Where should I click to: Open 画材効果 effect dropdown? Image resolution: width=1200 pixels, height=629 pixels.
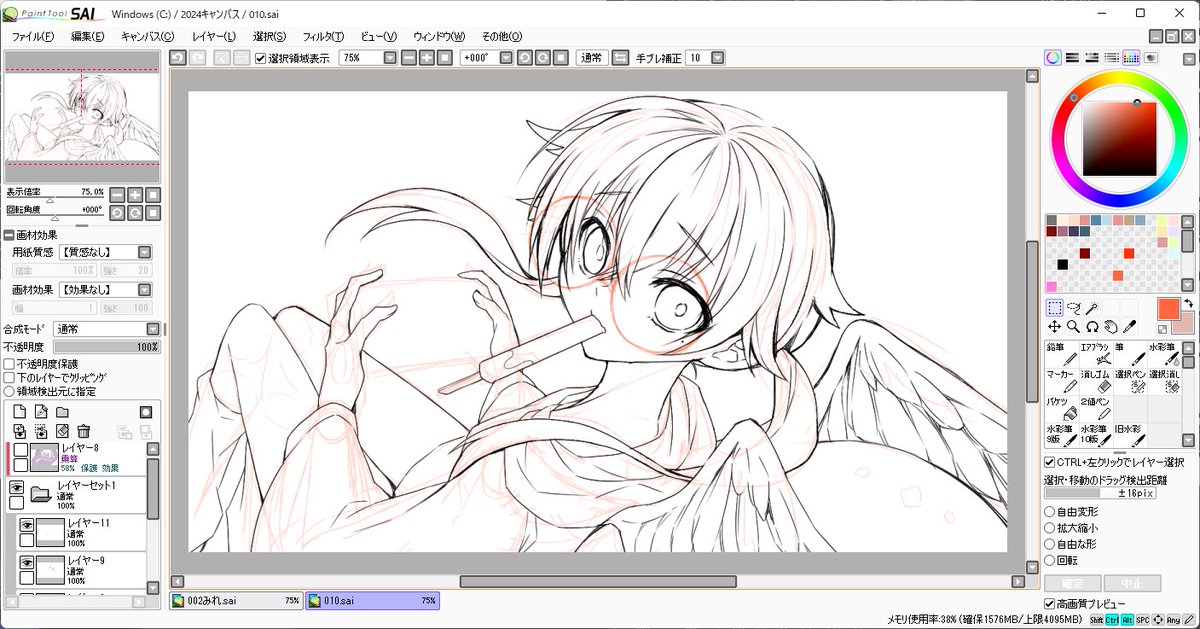[x=144, y=290]
